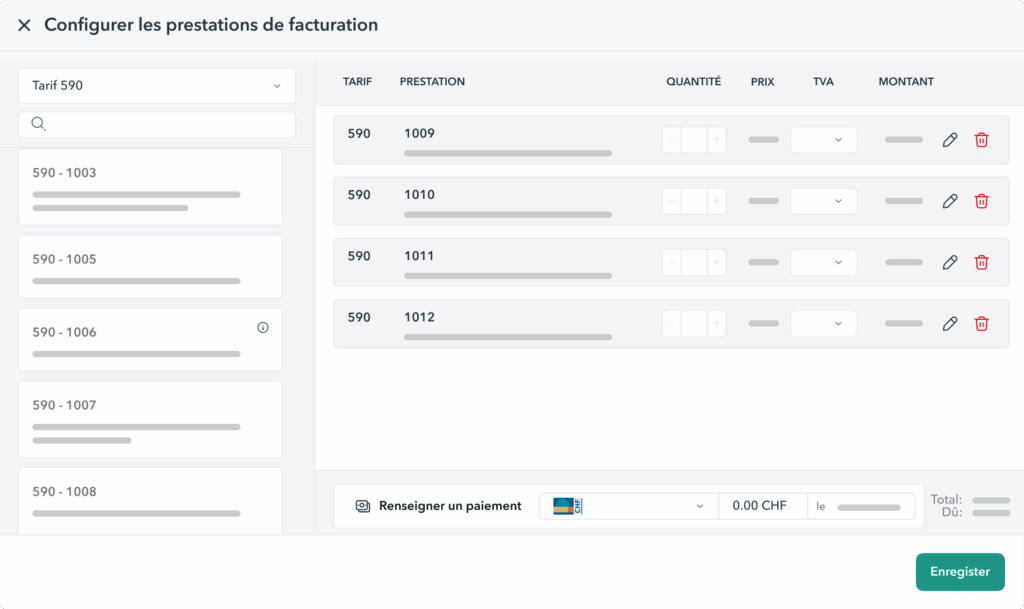Increase quantity of prestation 1011
The height and width of the screenshot is (609, 1024).
click(x=716, y=262)
